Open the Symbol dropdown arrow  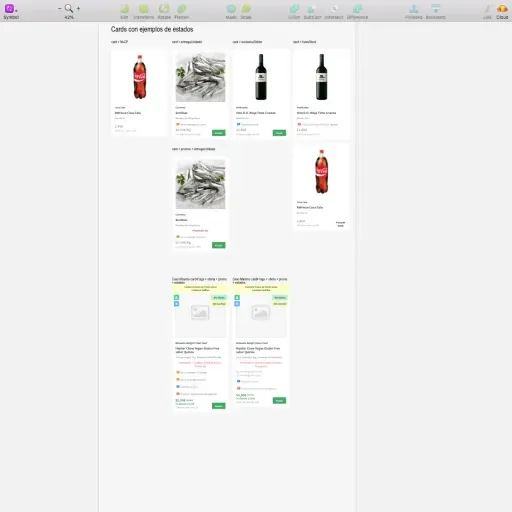[16, 11]
